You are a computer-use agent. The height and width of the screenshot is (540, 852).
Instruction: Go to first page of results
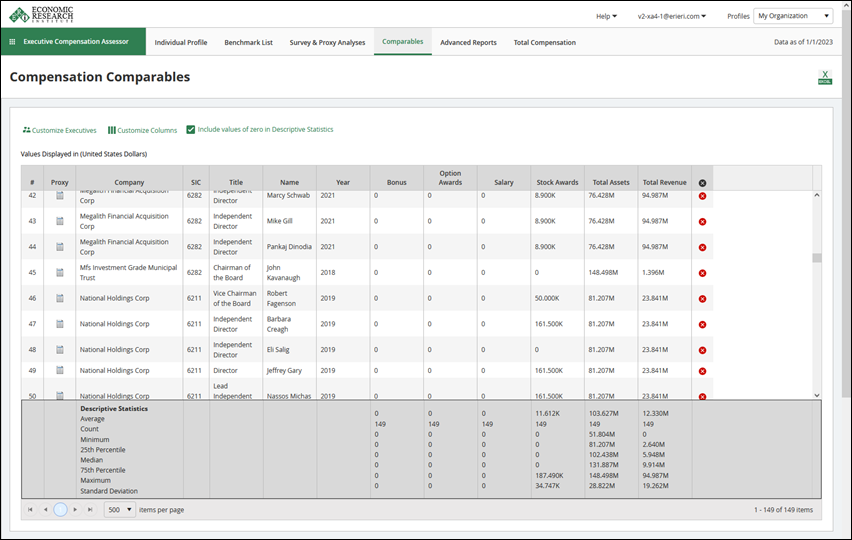coord(30,510)
